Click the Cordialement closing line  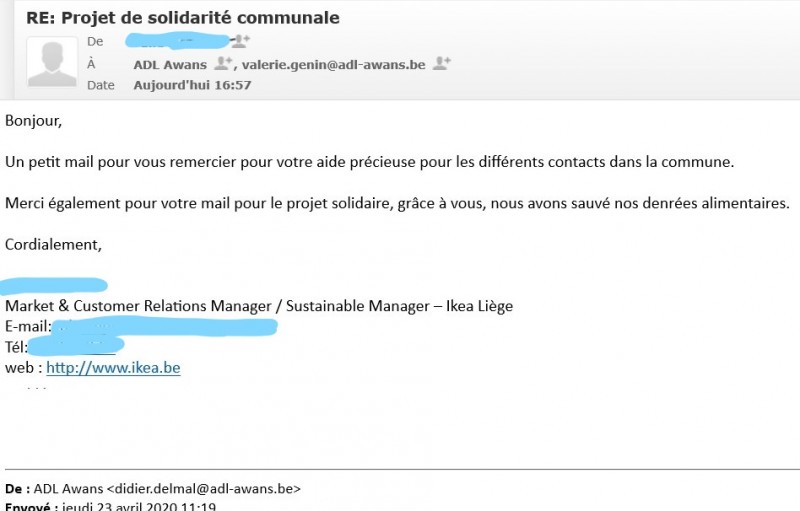pyautogui.click(x=54, y=245)
